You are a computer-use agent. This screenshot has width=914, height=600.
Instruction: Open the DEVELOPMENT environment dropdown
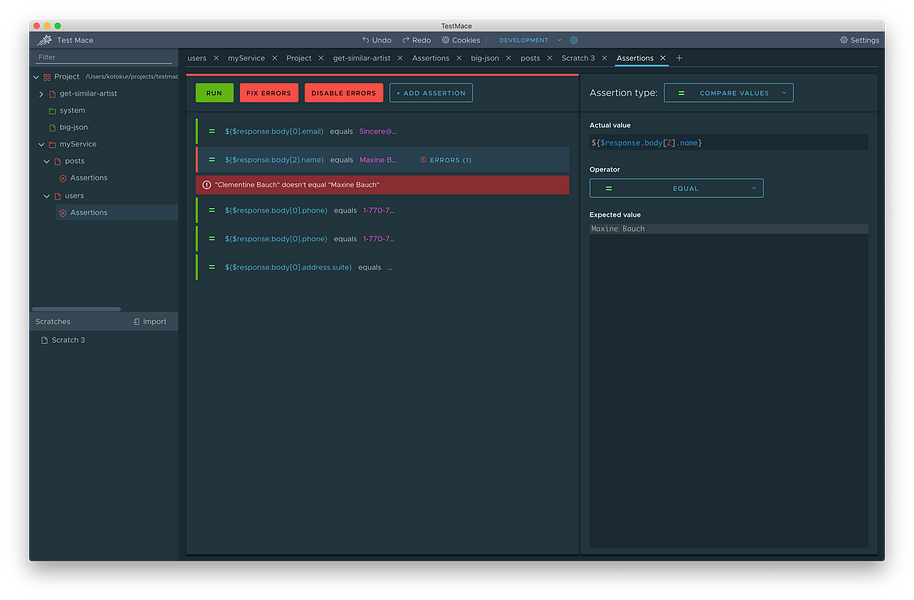pyautogui.click(x=530, y=40)
